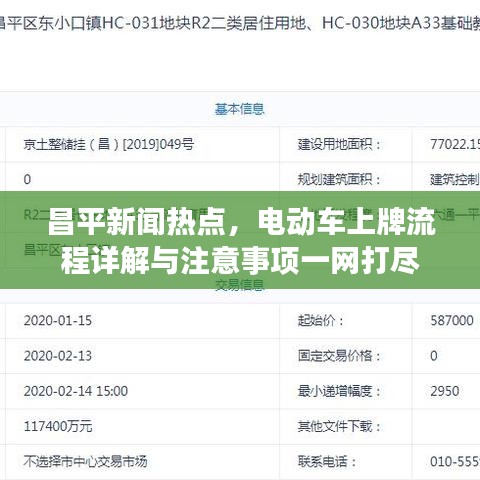This screenshot has width=480, height=480.
Task: Click the 2950 minimum increment value
Action: (445, 391)
